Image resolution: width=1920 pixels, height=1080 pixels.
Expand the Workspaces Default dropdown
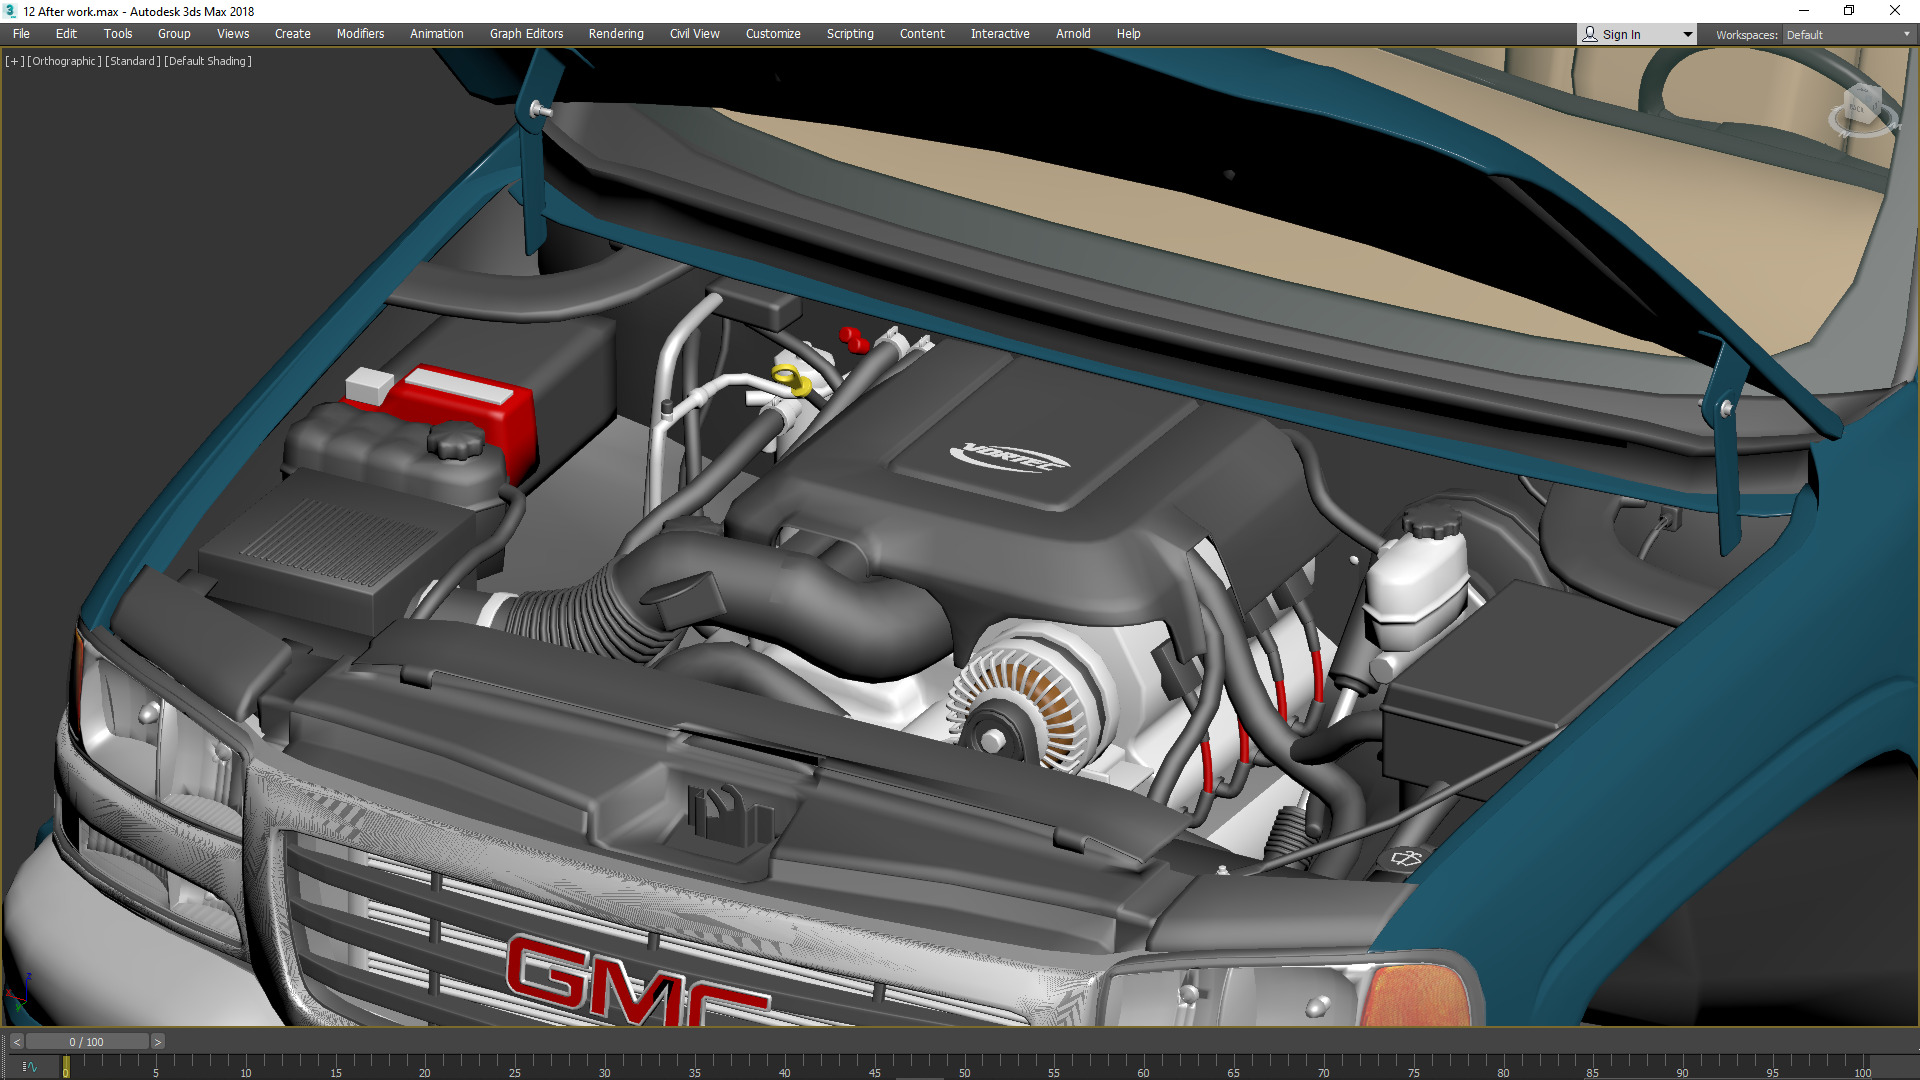click(1906, 34)
